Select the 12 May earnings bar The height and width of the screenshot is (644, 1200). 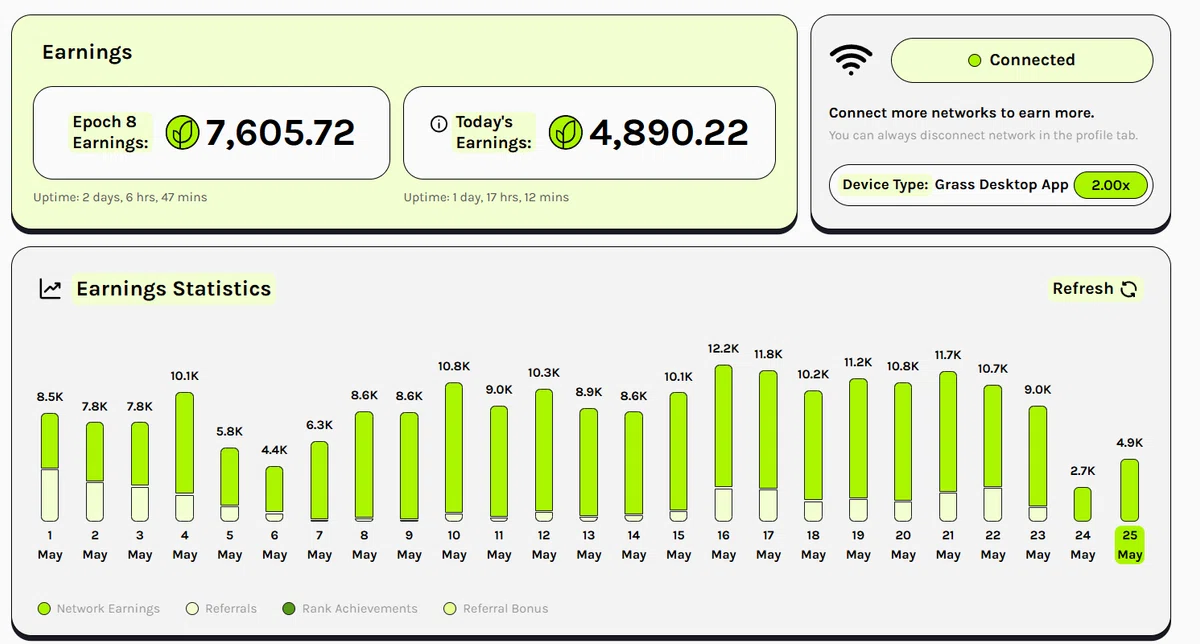click(x=544, y=455)
